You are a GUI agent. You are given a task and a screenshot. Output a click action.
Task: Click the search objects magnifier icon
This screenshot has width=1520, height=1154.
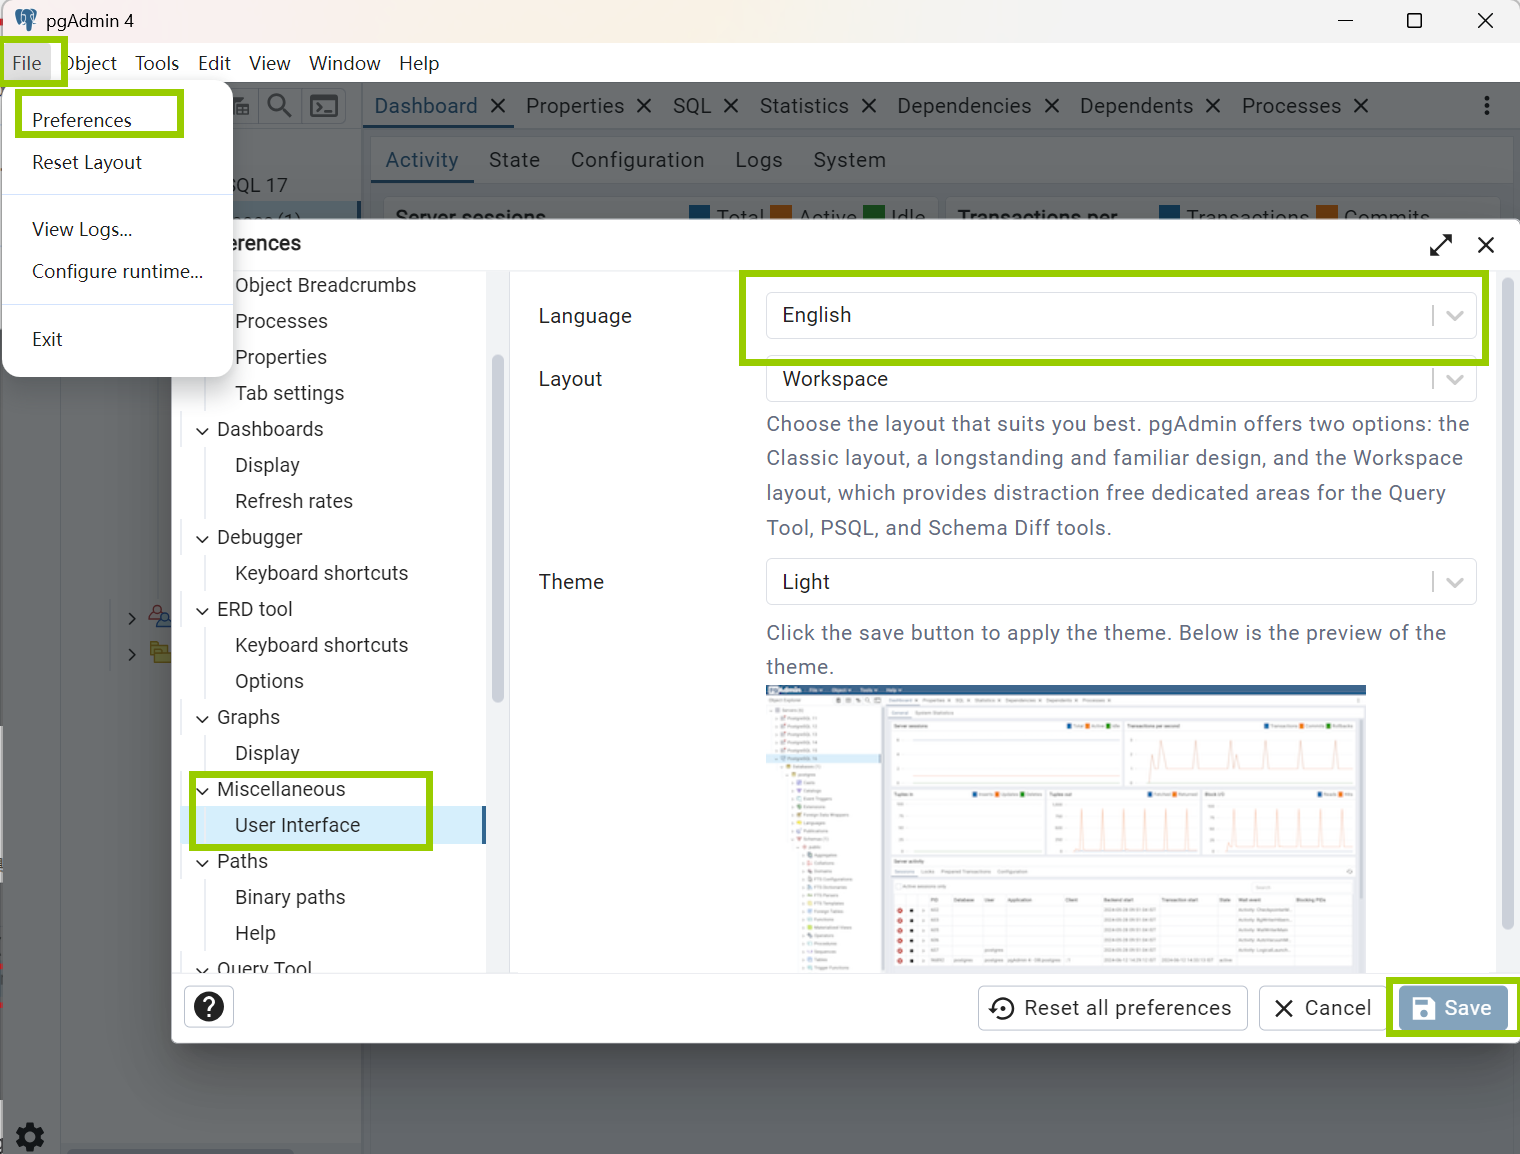[280, 106]
